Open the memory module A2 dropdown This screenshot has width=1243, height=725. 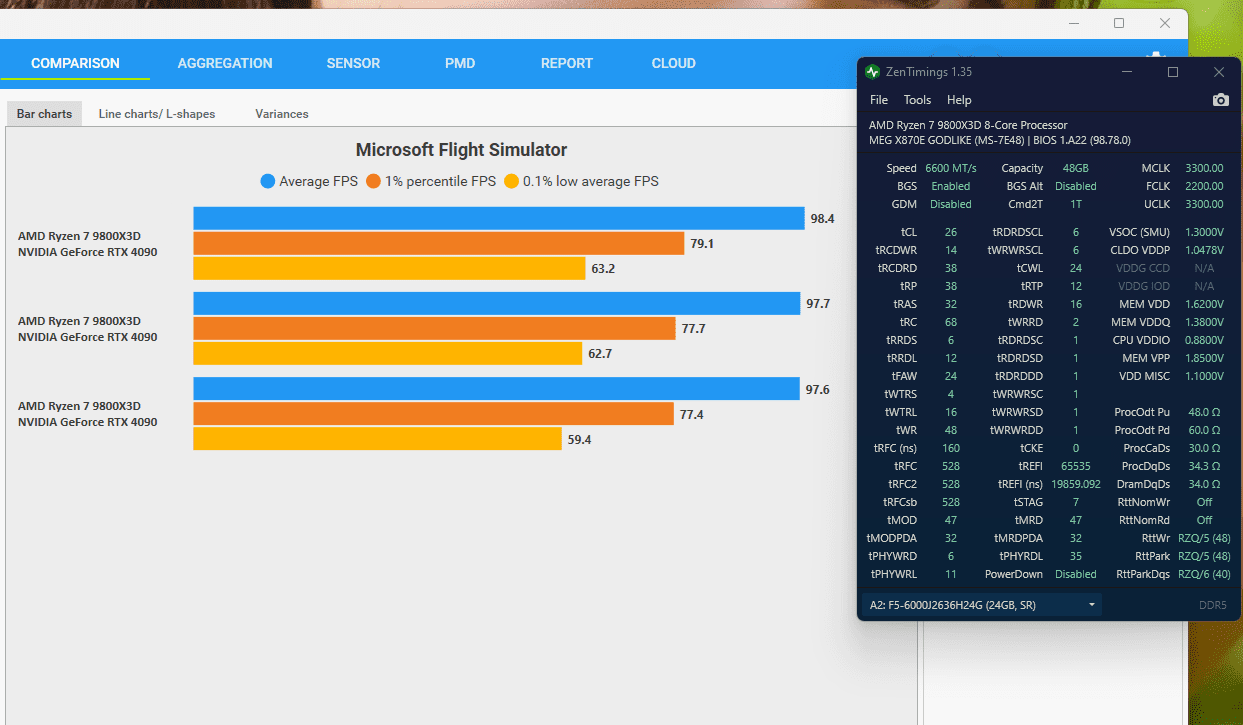pos(982,604)
